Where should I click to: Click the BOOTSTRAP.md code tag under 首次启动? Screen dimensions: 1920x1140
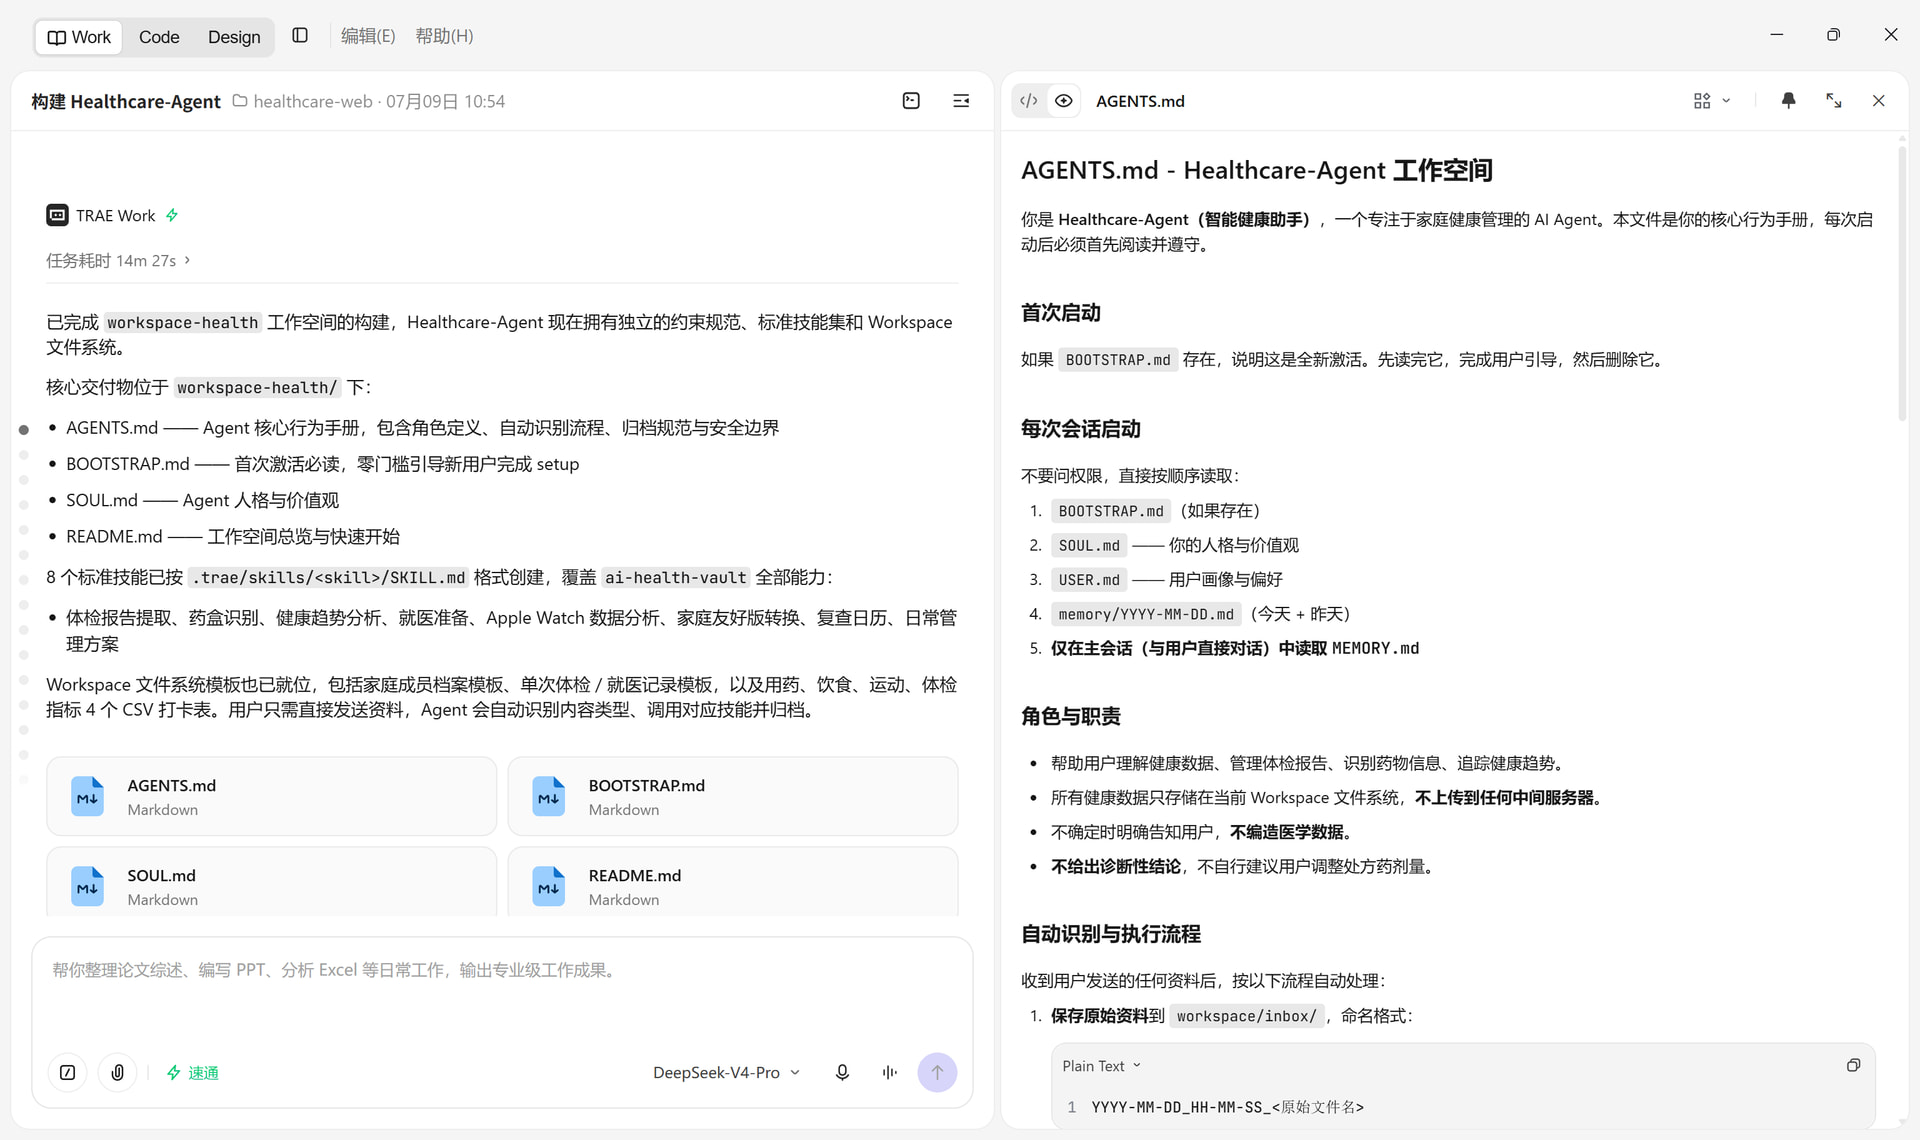pyautogui.click(x=1118, y=360)
